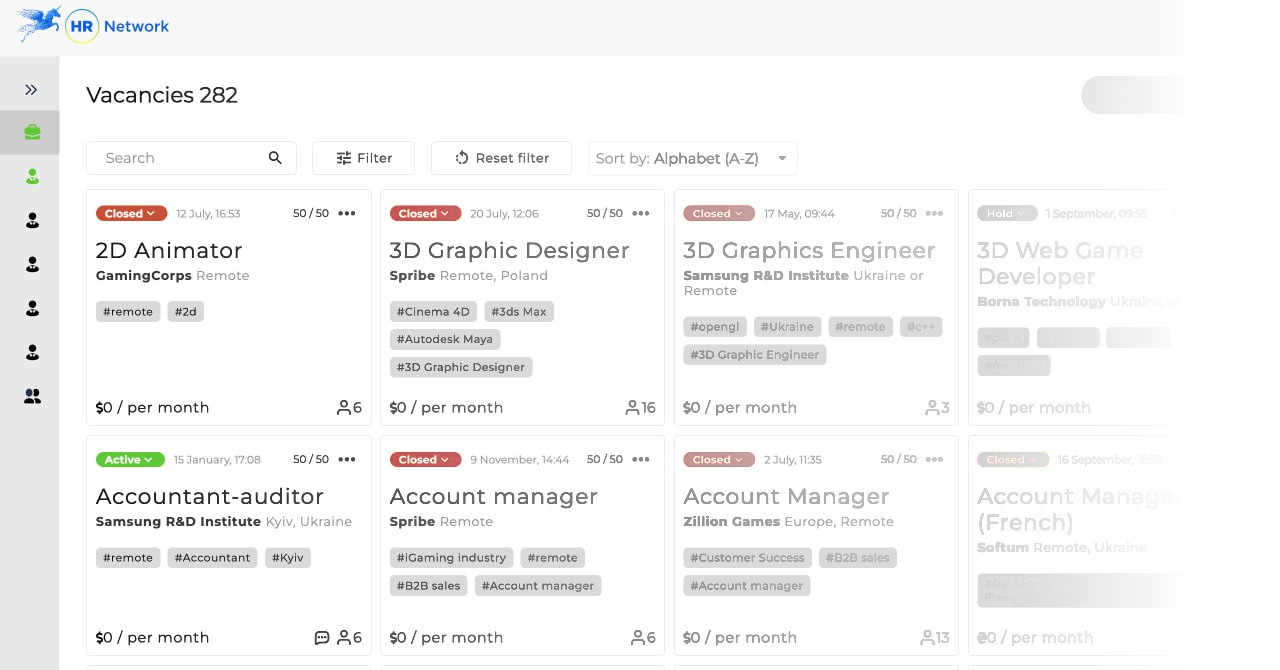This screenshot has width=1280, height=670.
Task: Click the candidates icon on Spribe Account manager card
Action: coord(638,637)
